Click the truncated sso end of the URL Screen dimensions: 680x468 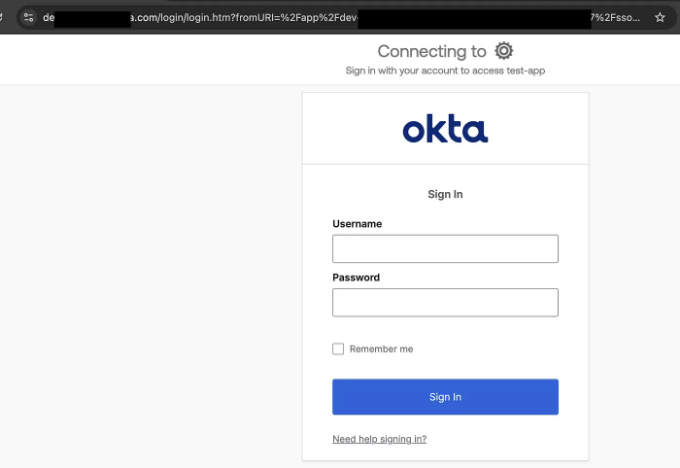coord(615,18)
